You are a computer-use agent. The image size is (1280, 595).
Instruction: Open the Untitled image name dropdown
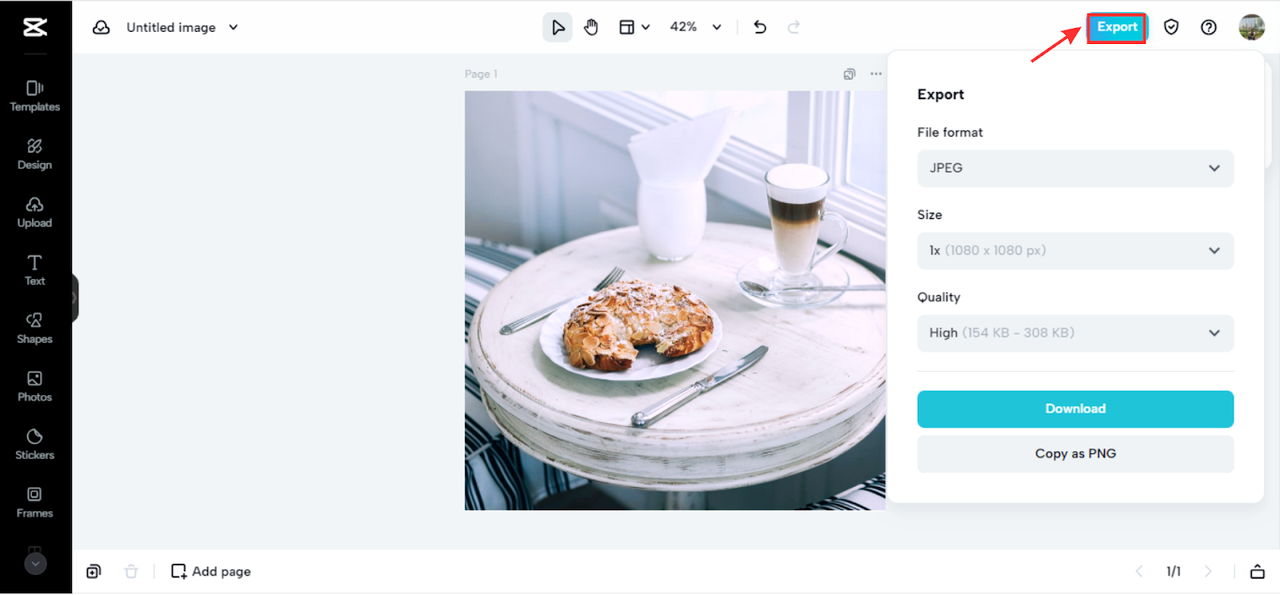[182, 28]
